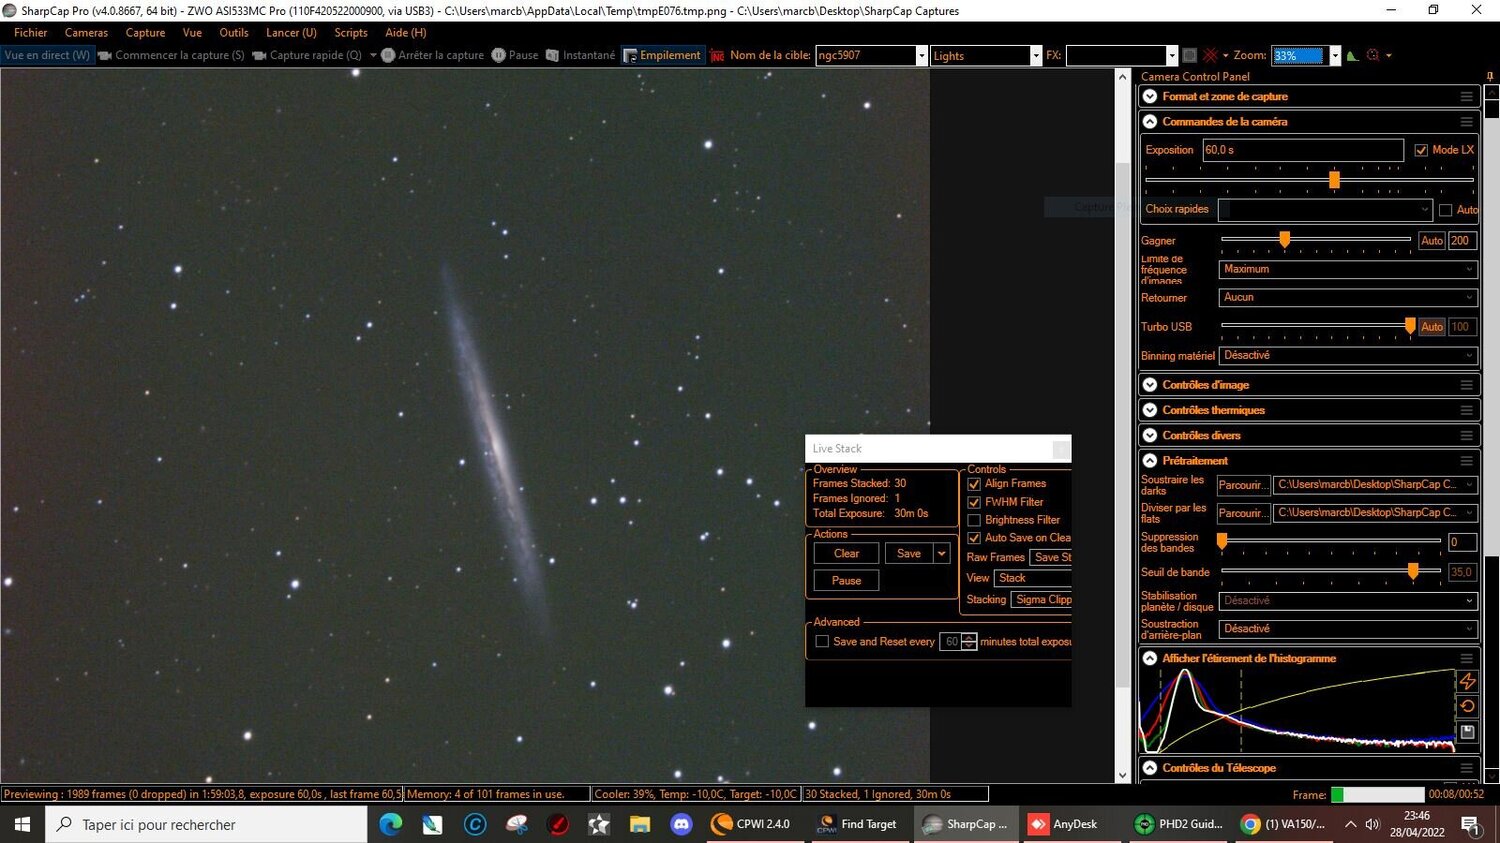Expand the Contrôles d'image section
Image resolution: width=1500 pixels, height=843 pixels.
(1149, 384)
